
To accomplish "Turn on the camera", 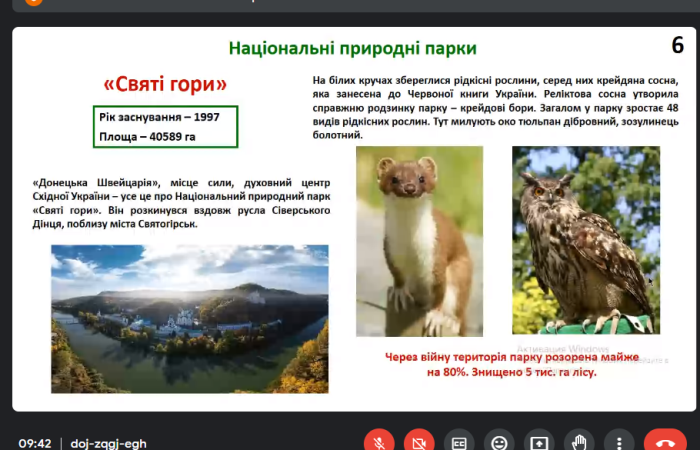I will coord(420,442).
